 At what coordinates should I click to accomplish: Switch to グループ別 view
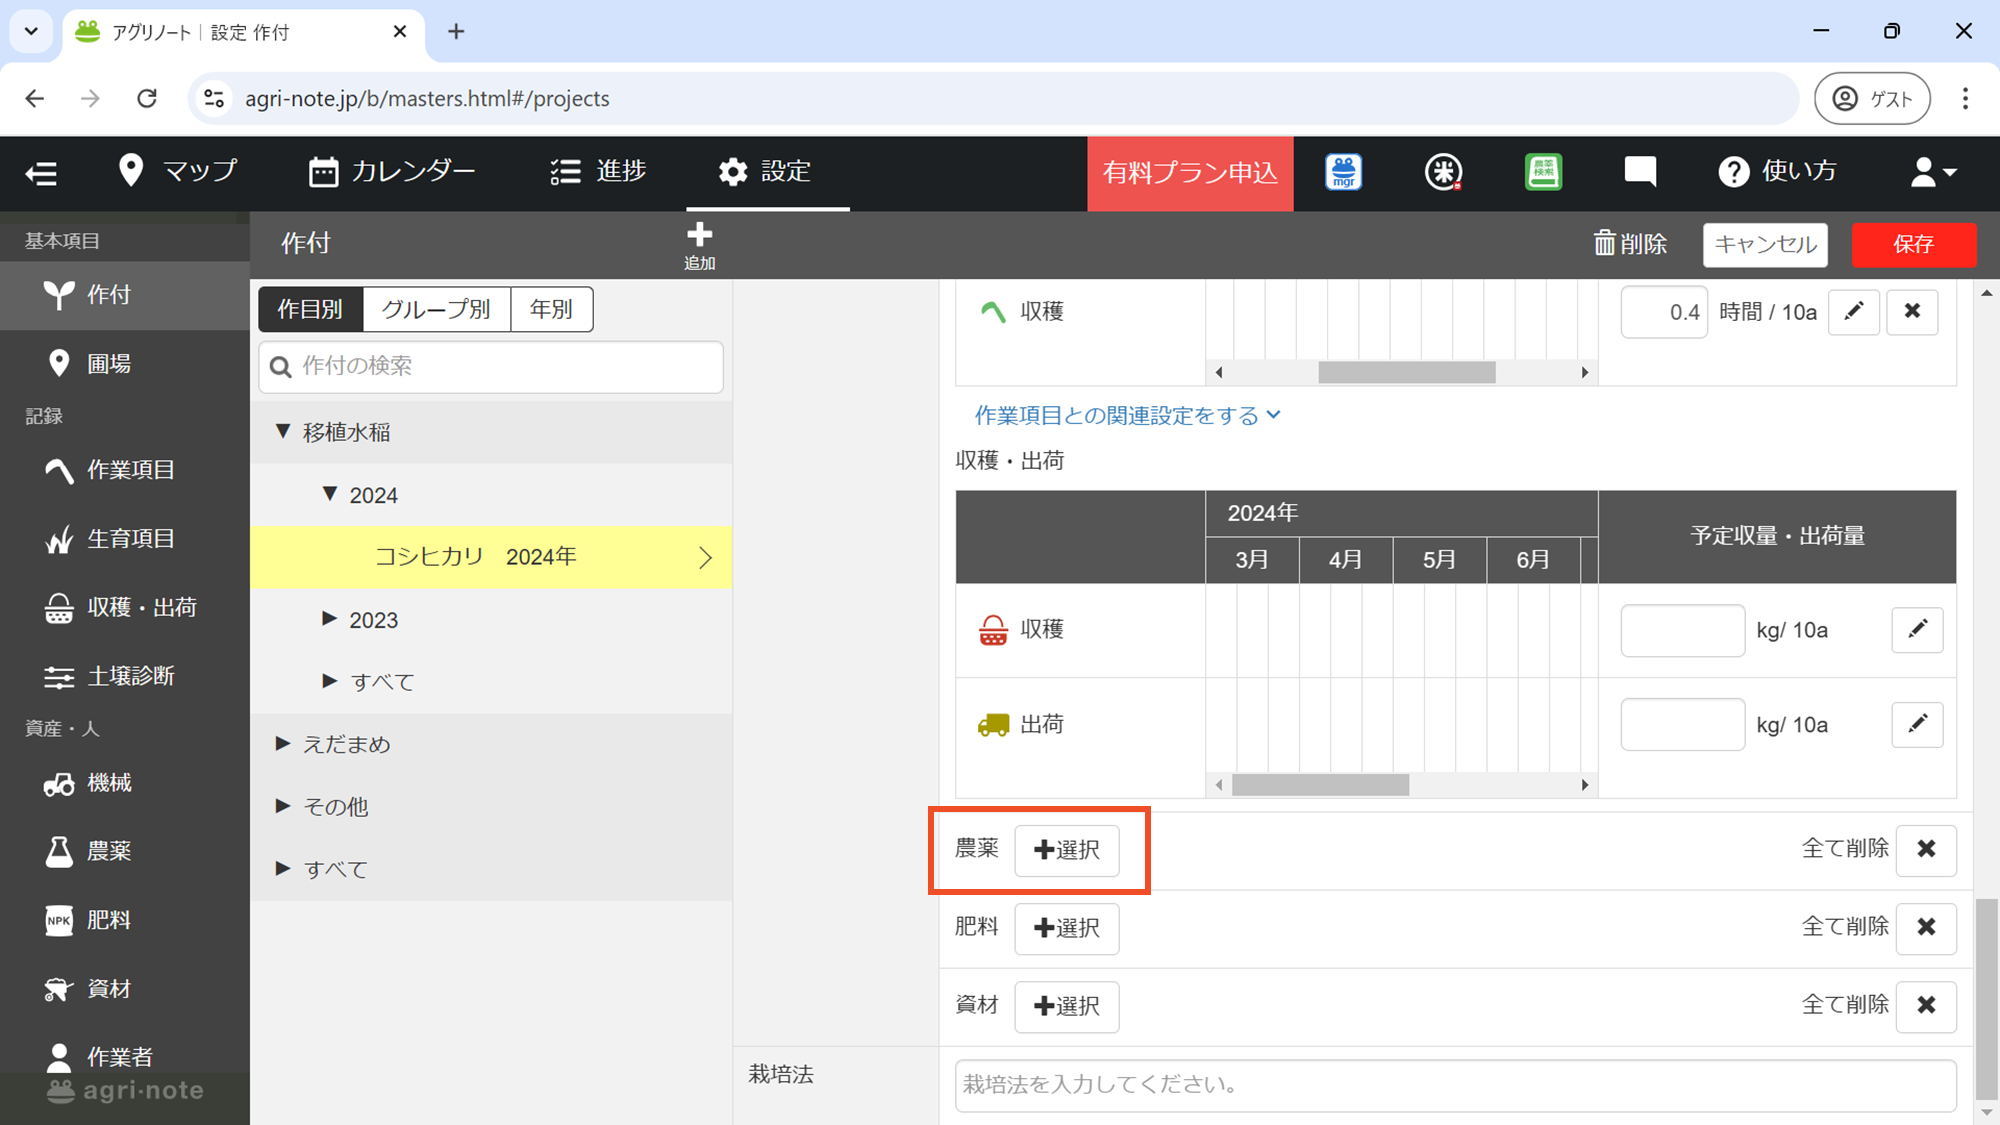tap(436, 309)
